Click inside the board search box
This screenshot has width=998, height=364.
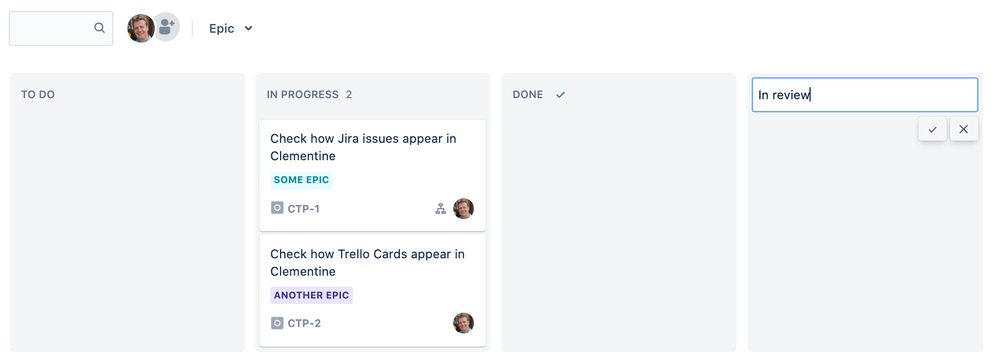60,28
